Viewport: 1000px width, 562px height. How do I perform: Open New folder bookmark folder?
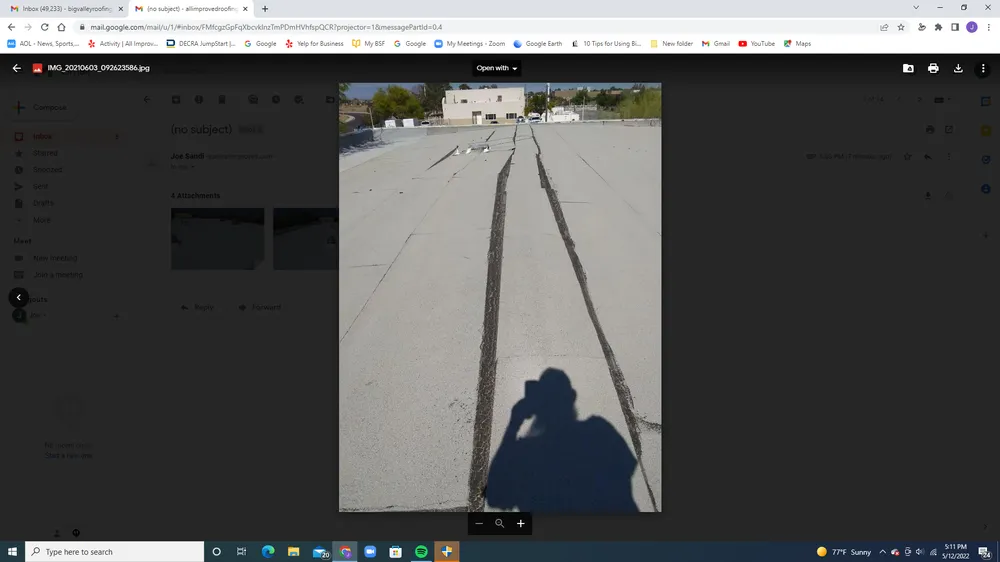click(x=672, y=43)
